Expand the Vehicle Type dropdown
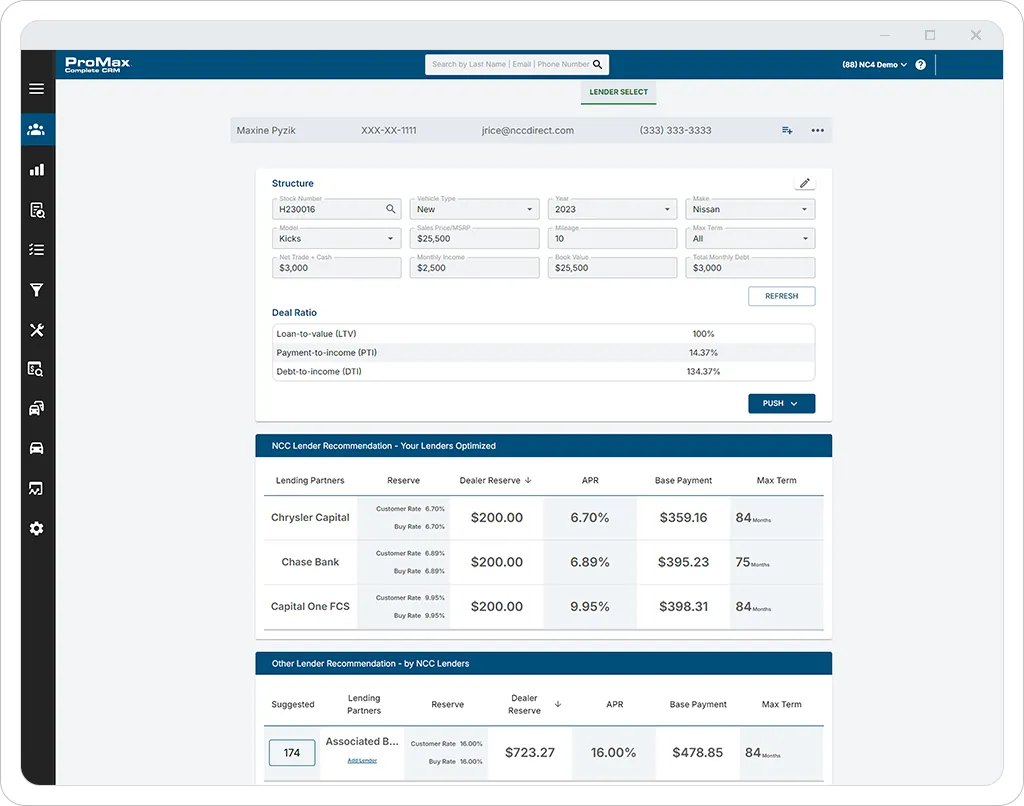Screen dimensions: 1024x806 [474, 209]
